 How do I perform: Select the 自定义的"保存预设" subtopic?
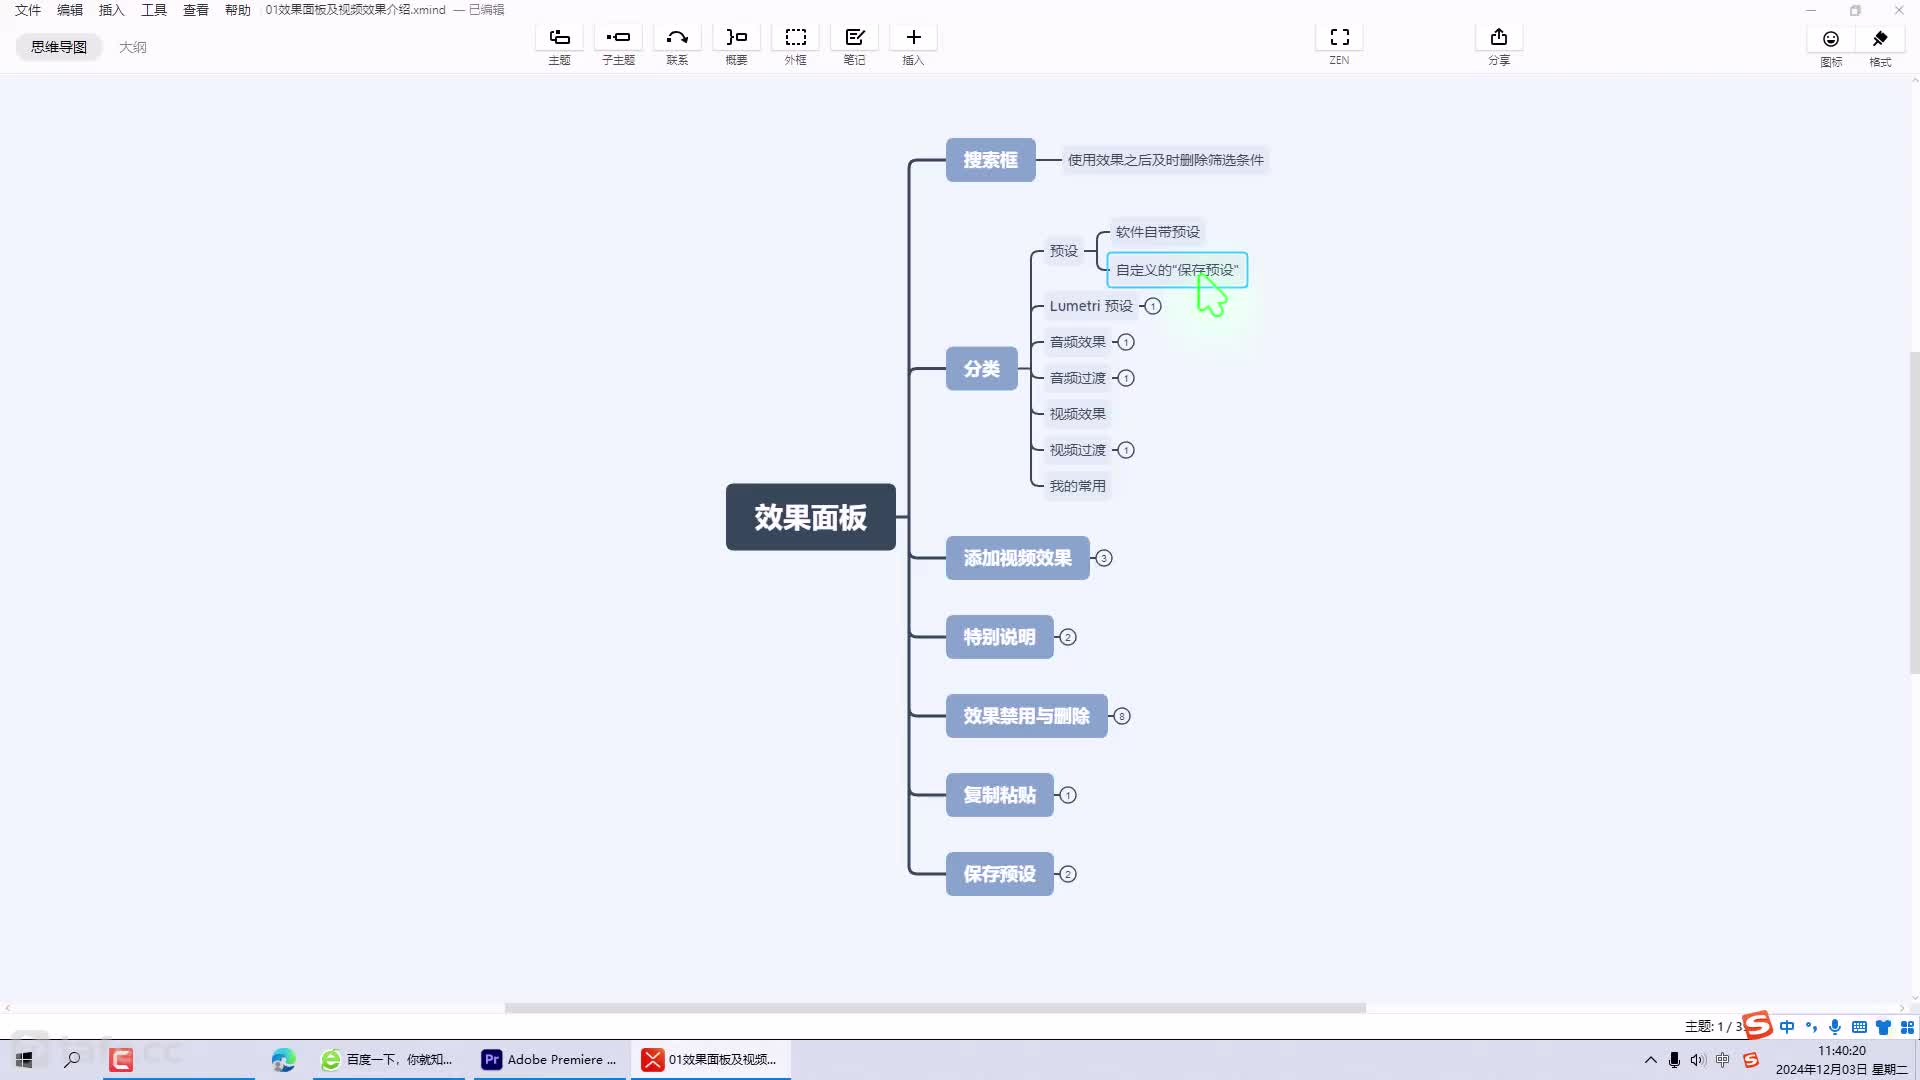[1177, 270]
